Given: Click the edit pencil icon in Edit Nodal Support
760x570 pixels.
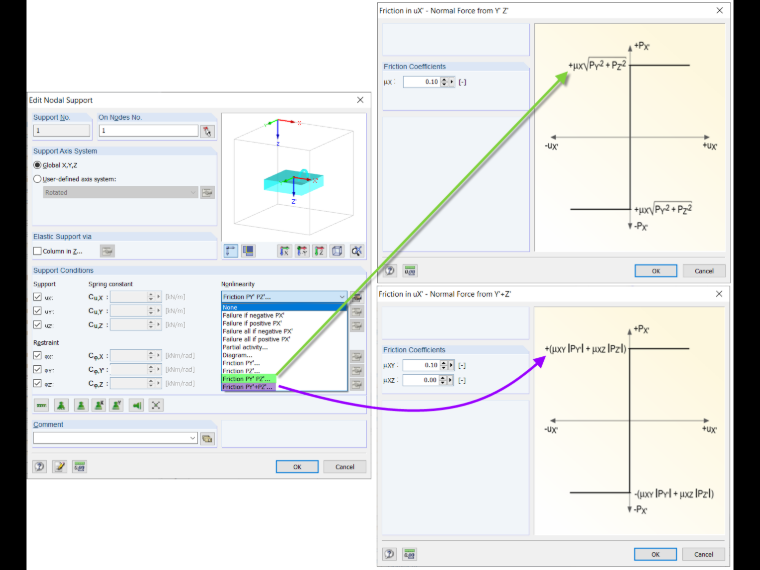Looking at the screenshot, I should pyautogui.click(x=60, y=466).
